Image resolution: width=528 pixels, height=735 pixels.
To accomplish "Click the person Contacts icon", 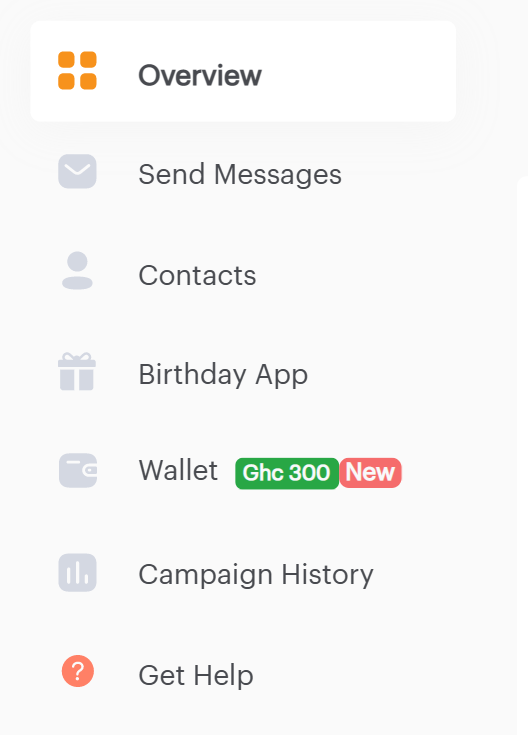I will 77,270.
